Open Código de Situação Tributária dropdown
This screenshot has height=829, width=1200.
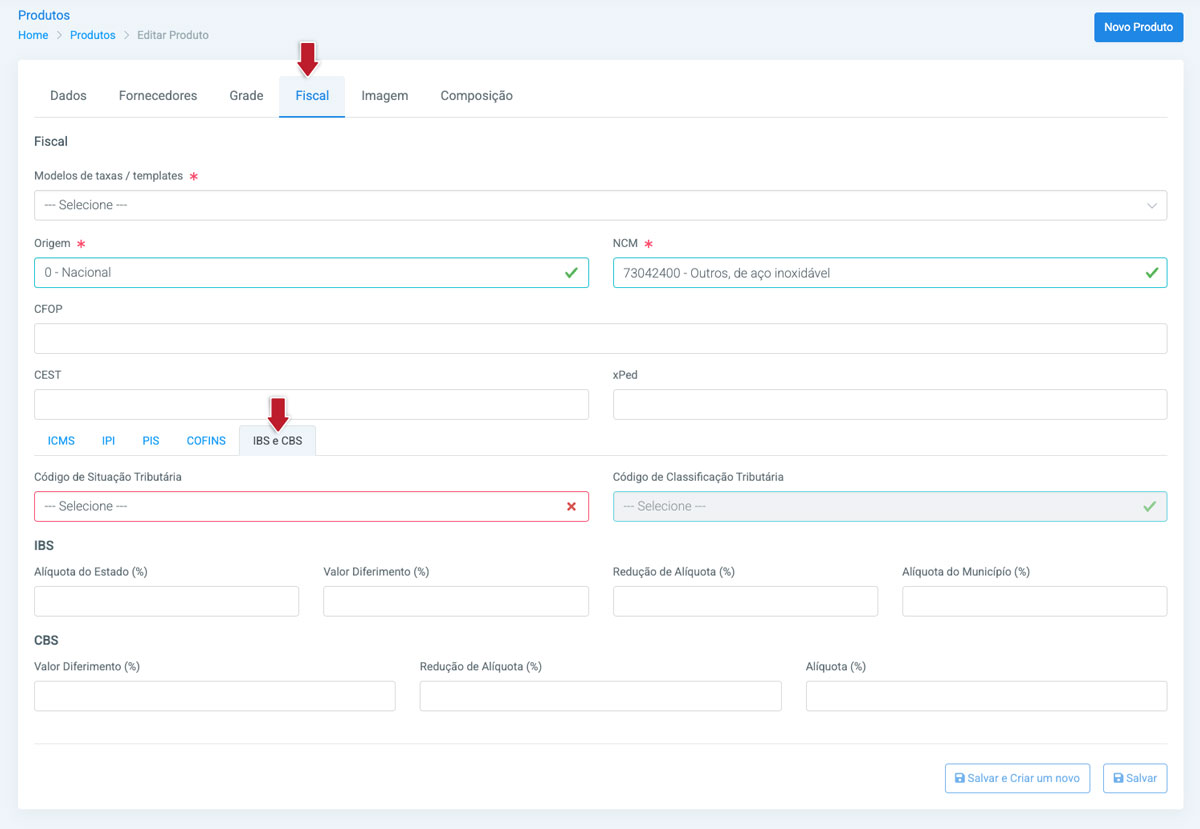click(300, 507)
